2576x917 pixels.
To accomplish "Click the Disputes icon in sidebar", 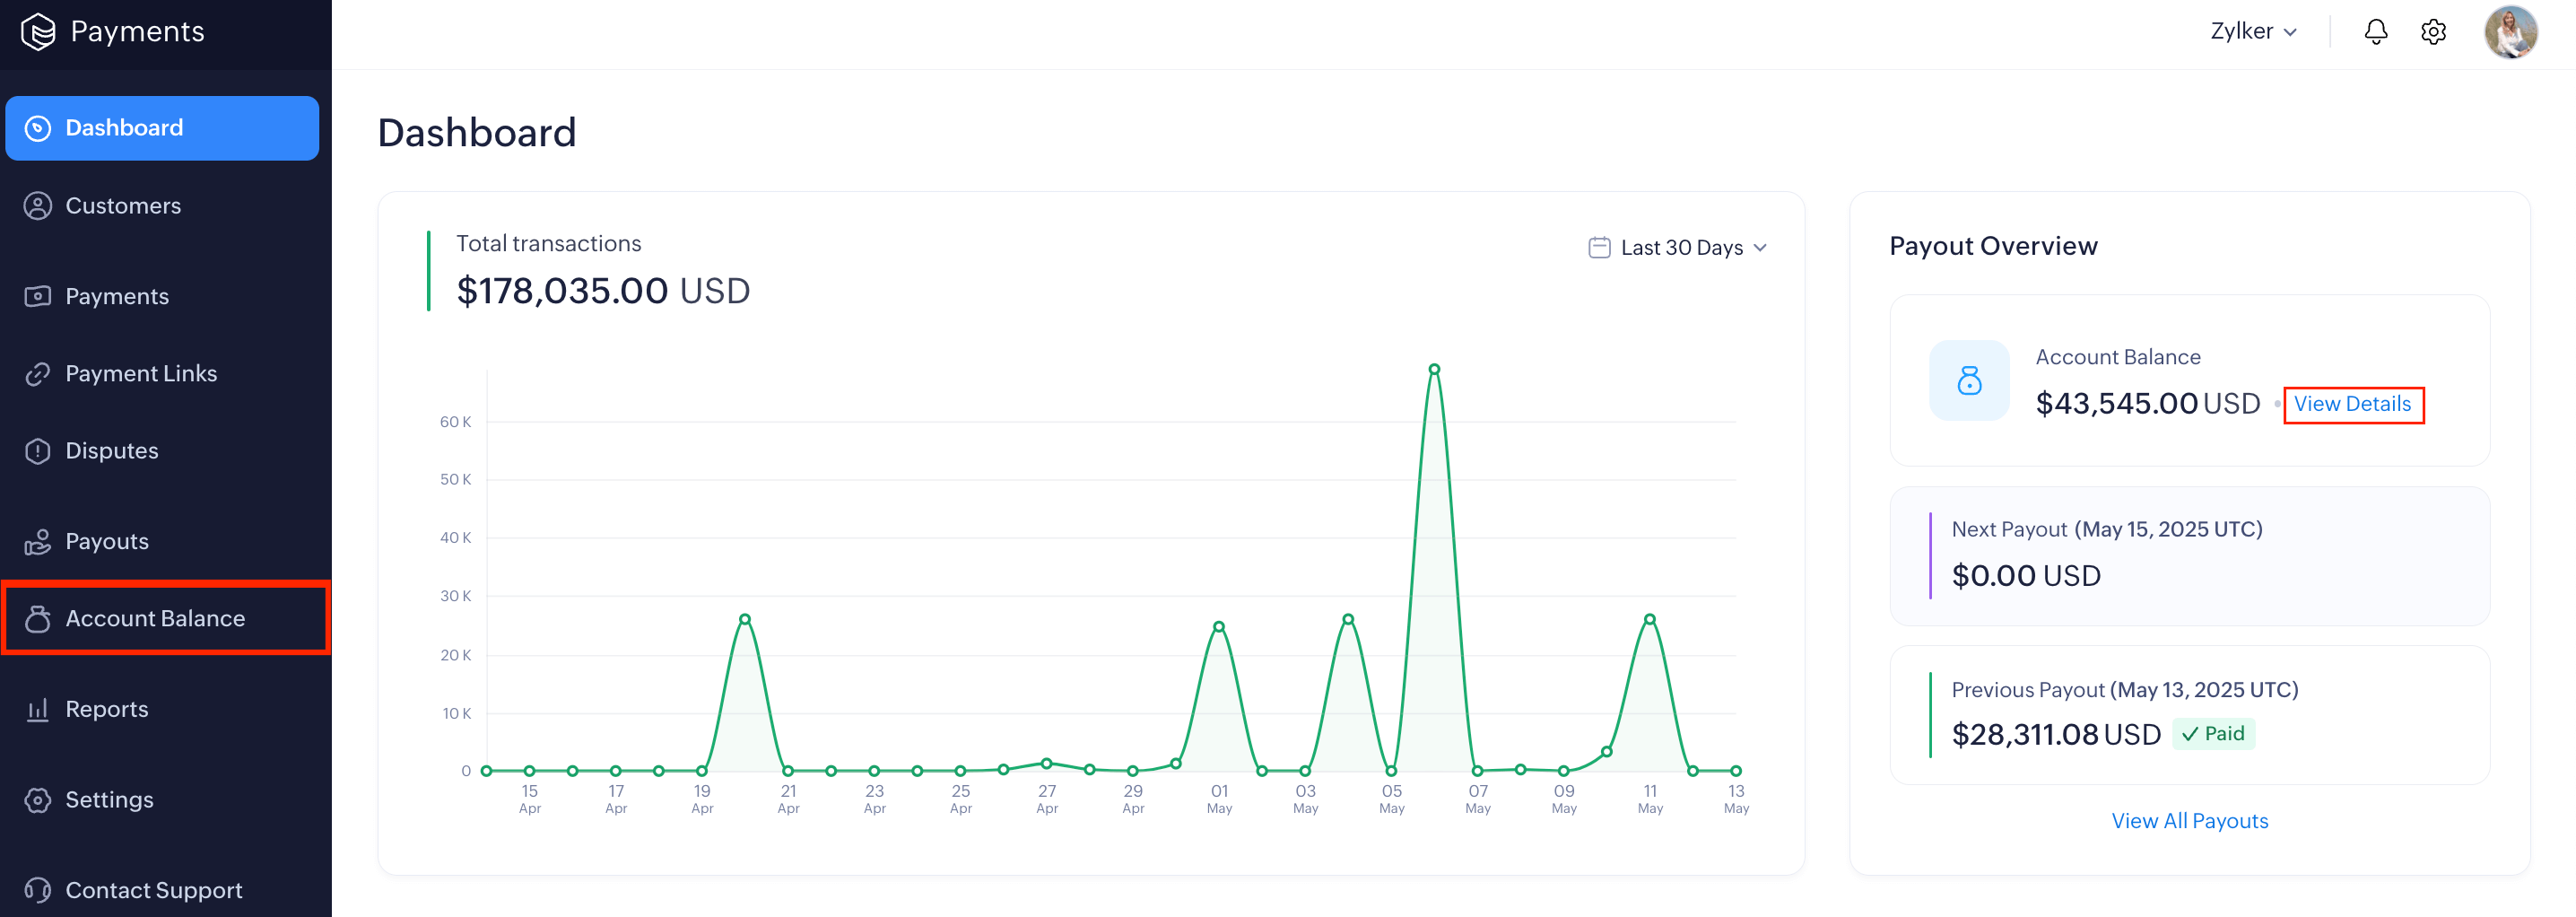I will click(x=38, y=451).
